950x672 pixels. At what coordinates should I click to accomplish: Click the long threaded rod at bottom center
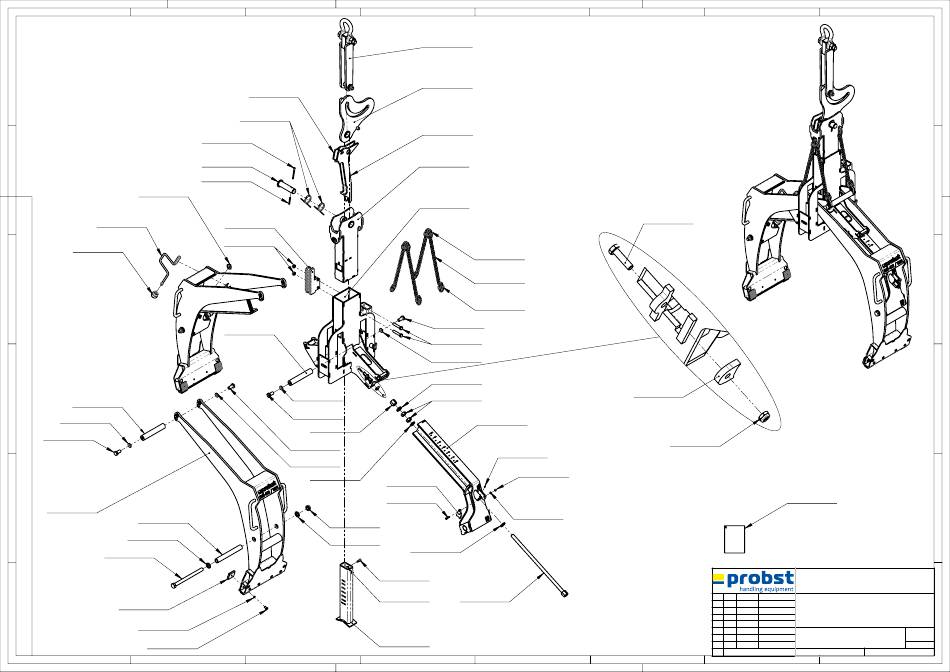541,566
